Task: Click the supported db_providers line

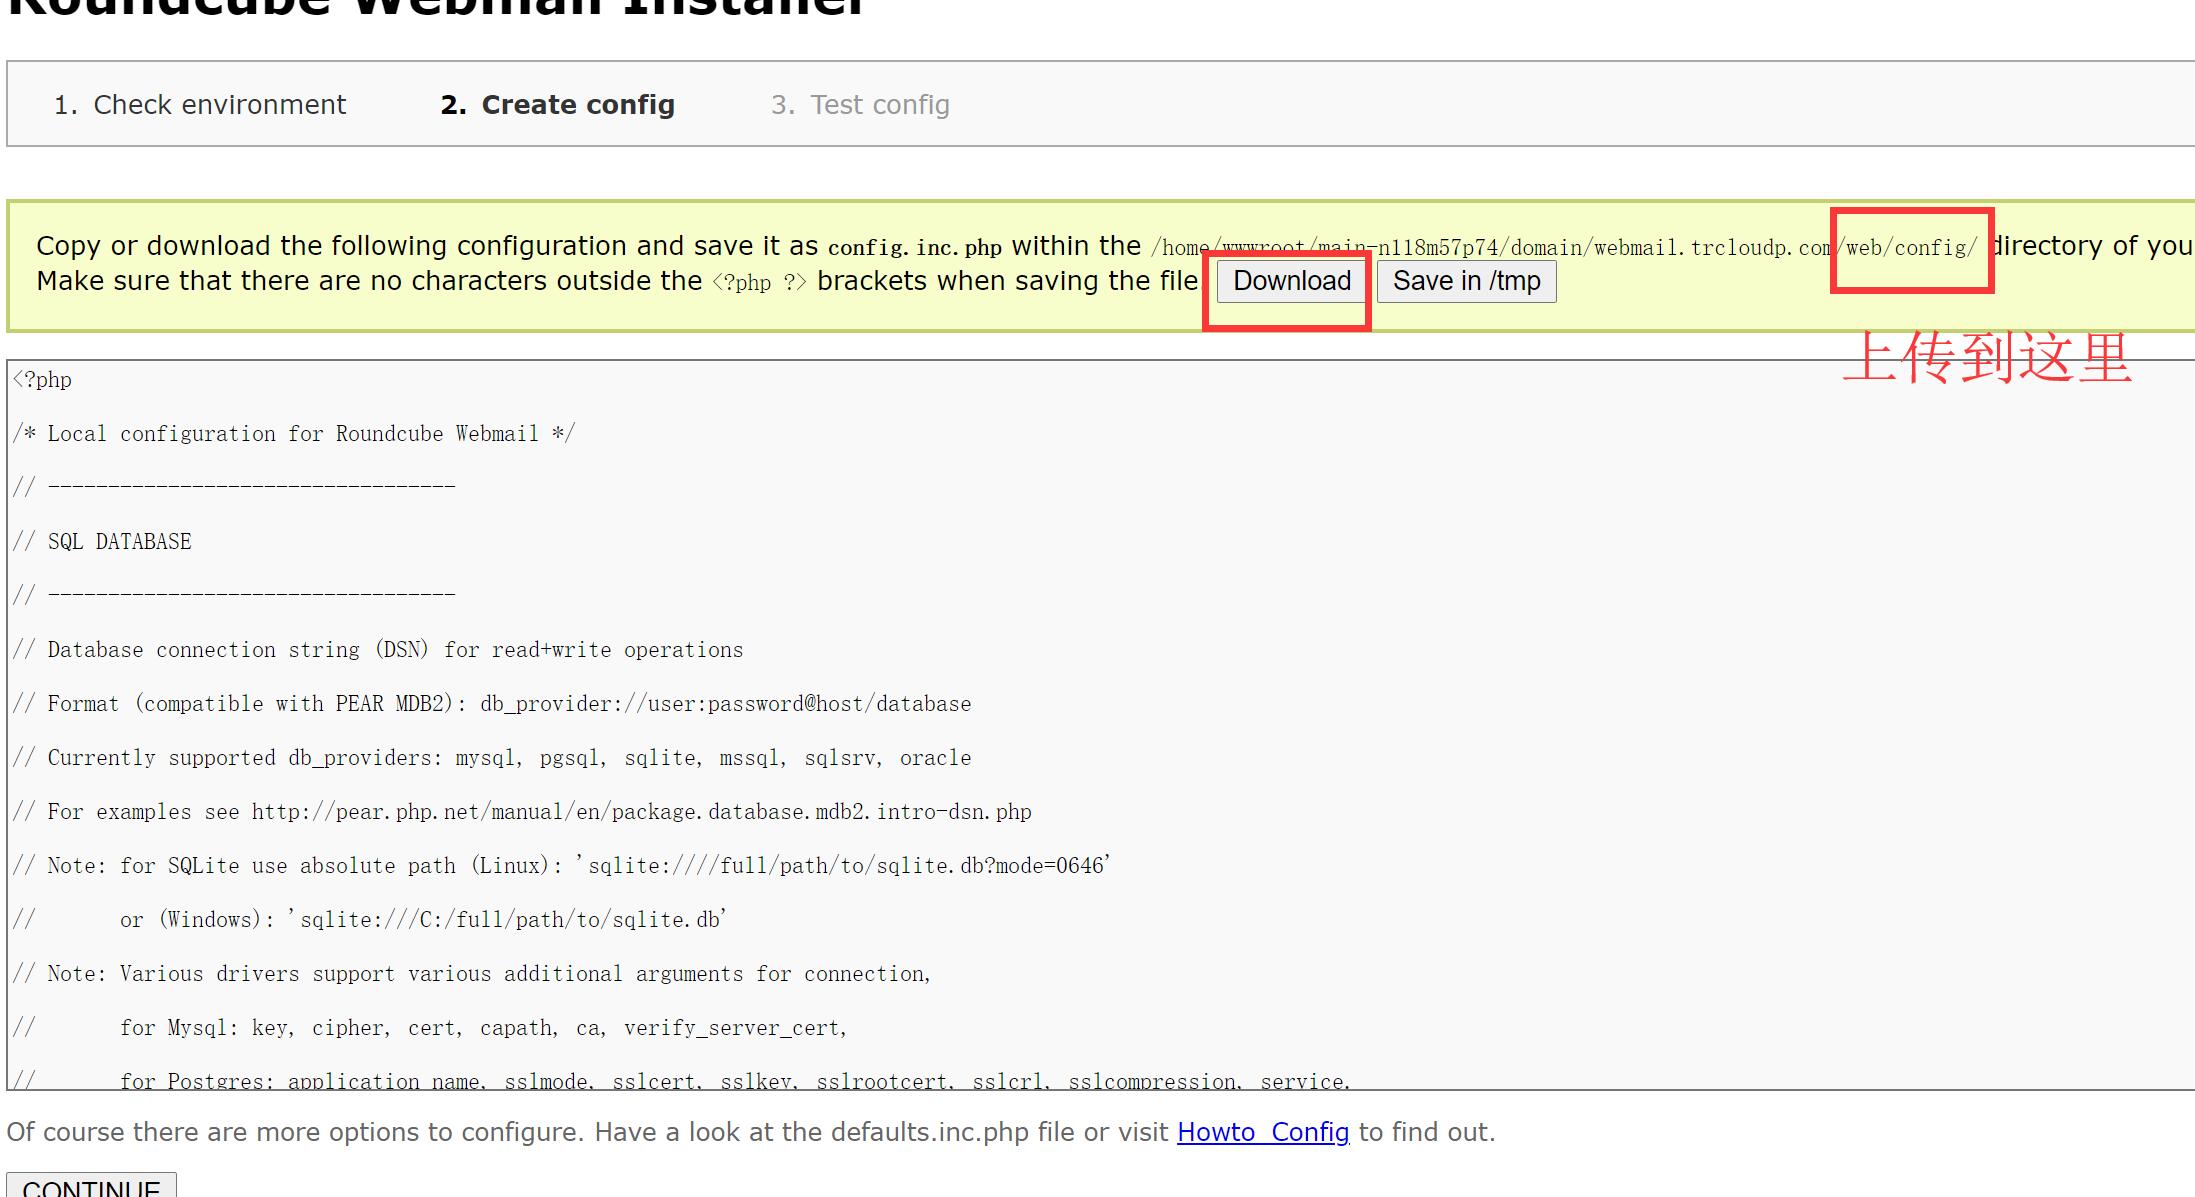Action: coord(492,758)
